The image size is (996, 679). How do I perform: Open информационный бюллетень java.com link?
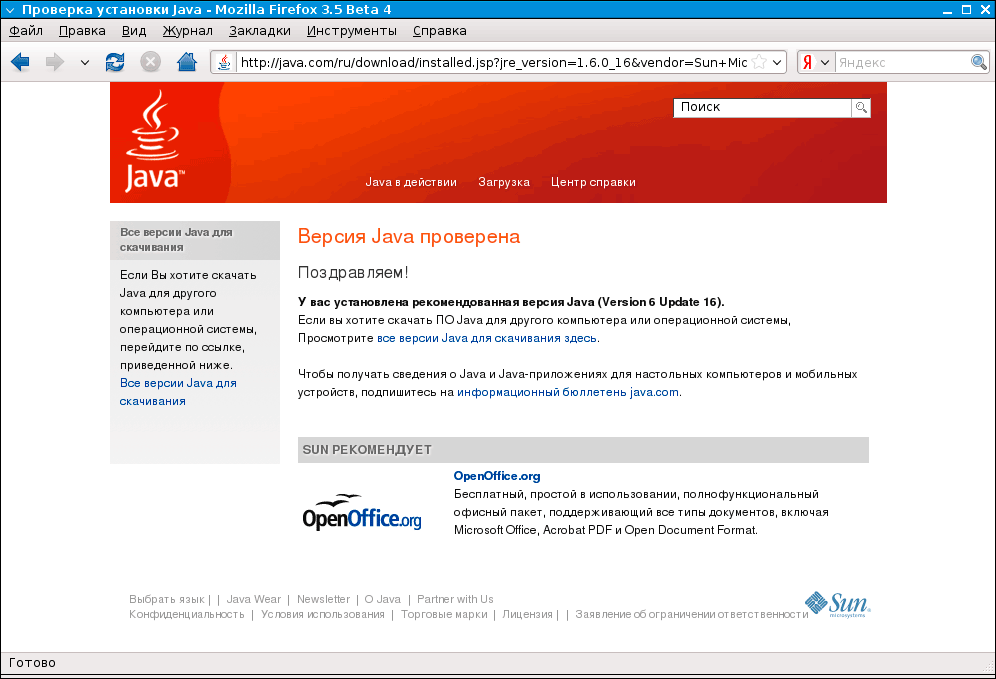point(568,392)
